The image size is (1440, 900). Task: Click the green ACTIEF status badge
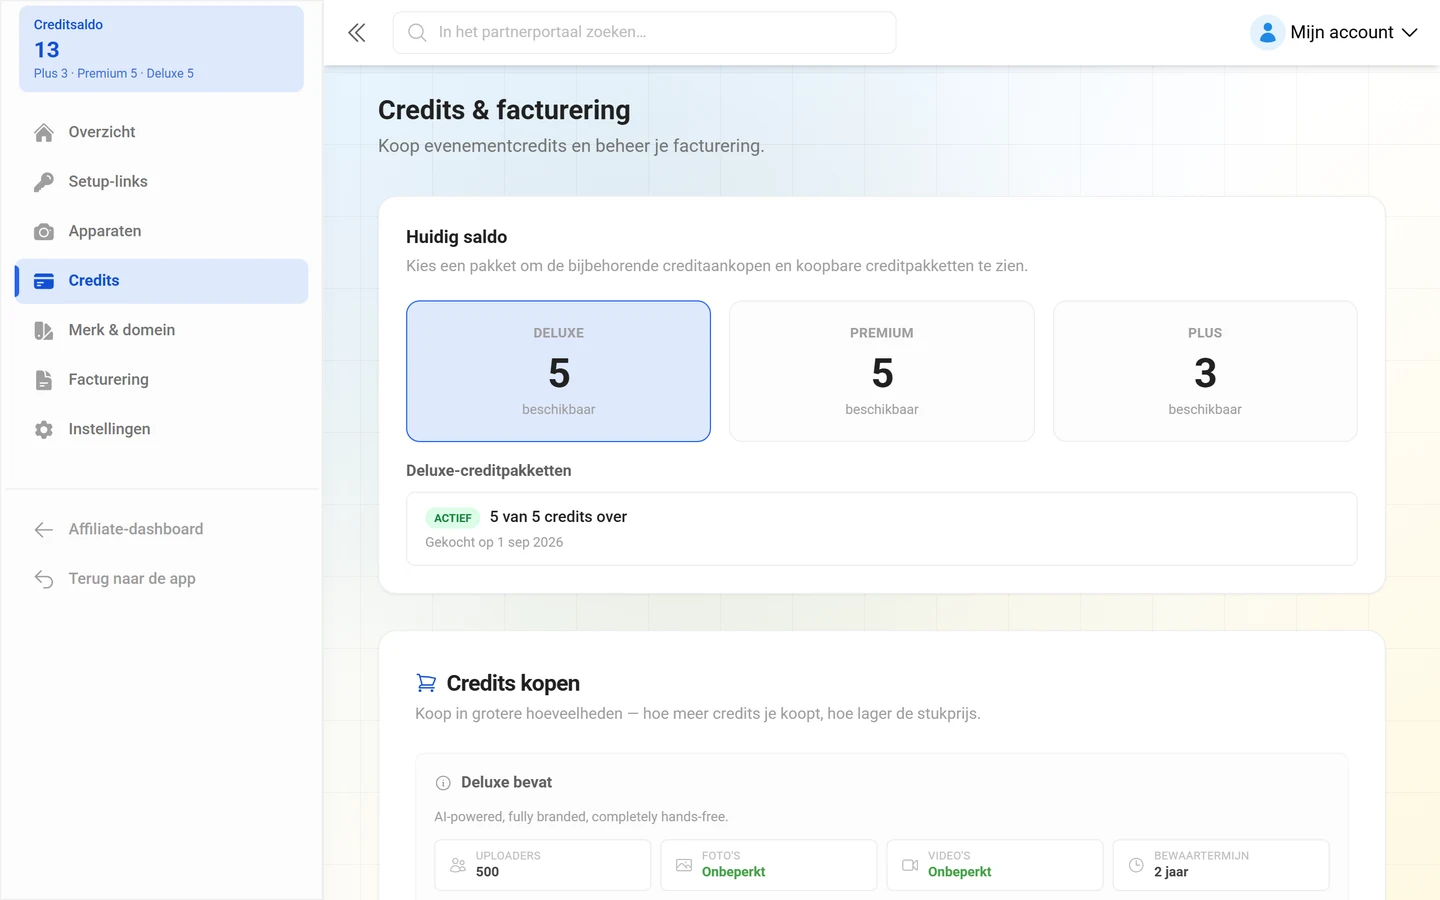coord(453,518)
